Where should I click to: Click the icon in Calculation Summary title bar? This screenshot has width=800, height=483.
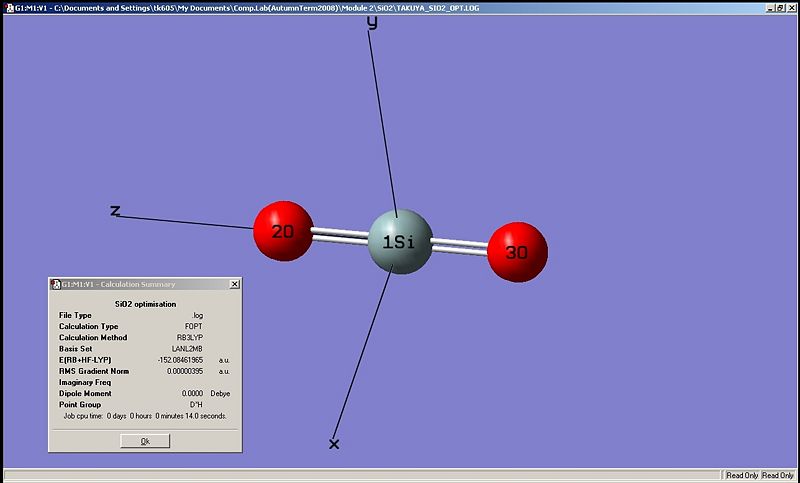pos(56,284)
